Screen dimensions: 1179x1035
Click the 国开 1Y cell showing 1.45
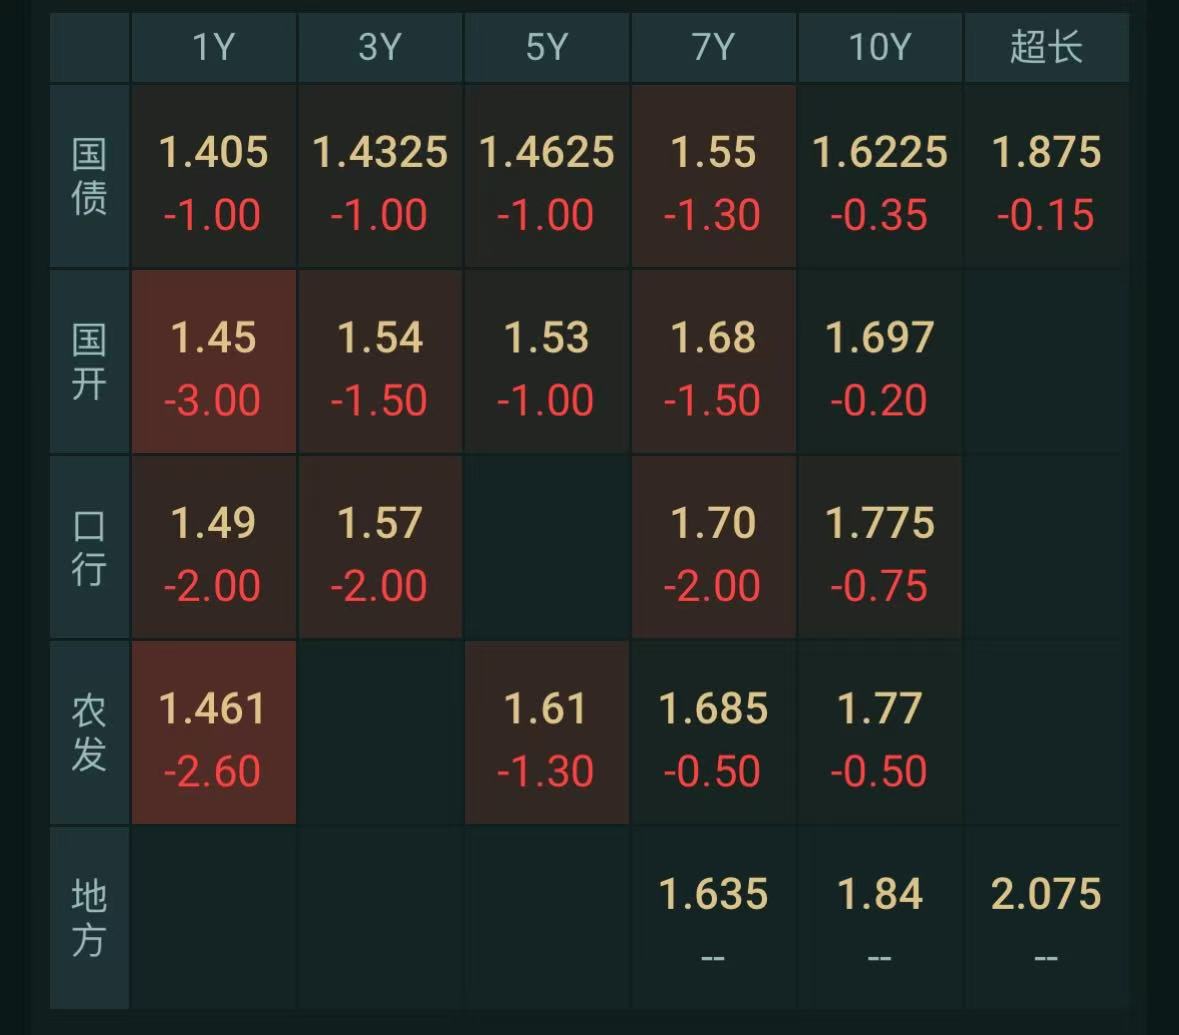214,362
